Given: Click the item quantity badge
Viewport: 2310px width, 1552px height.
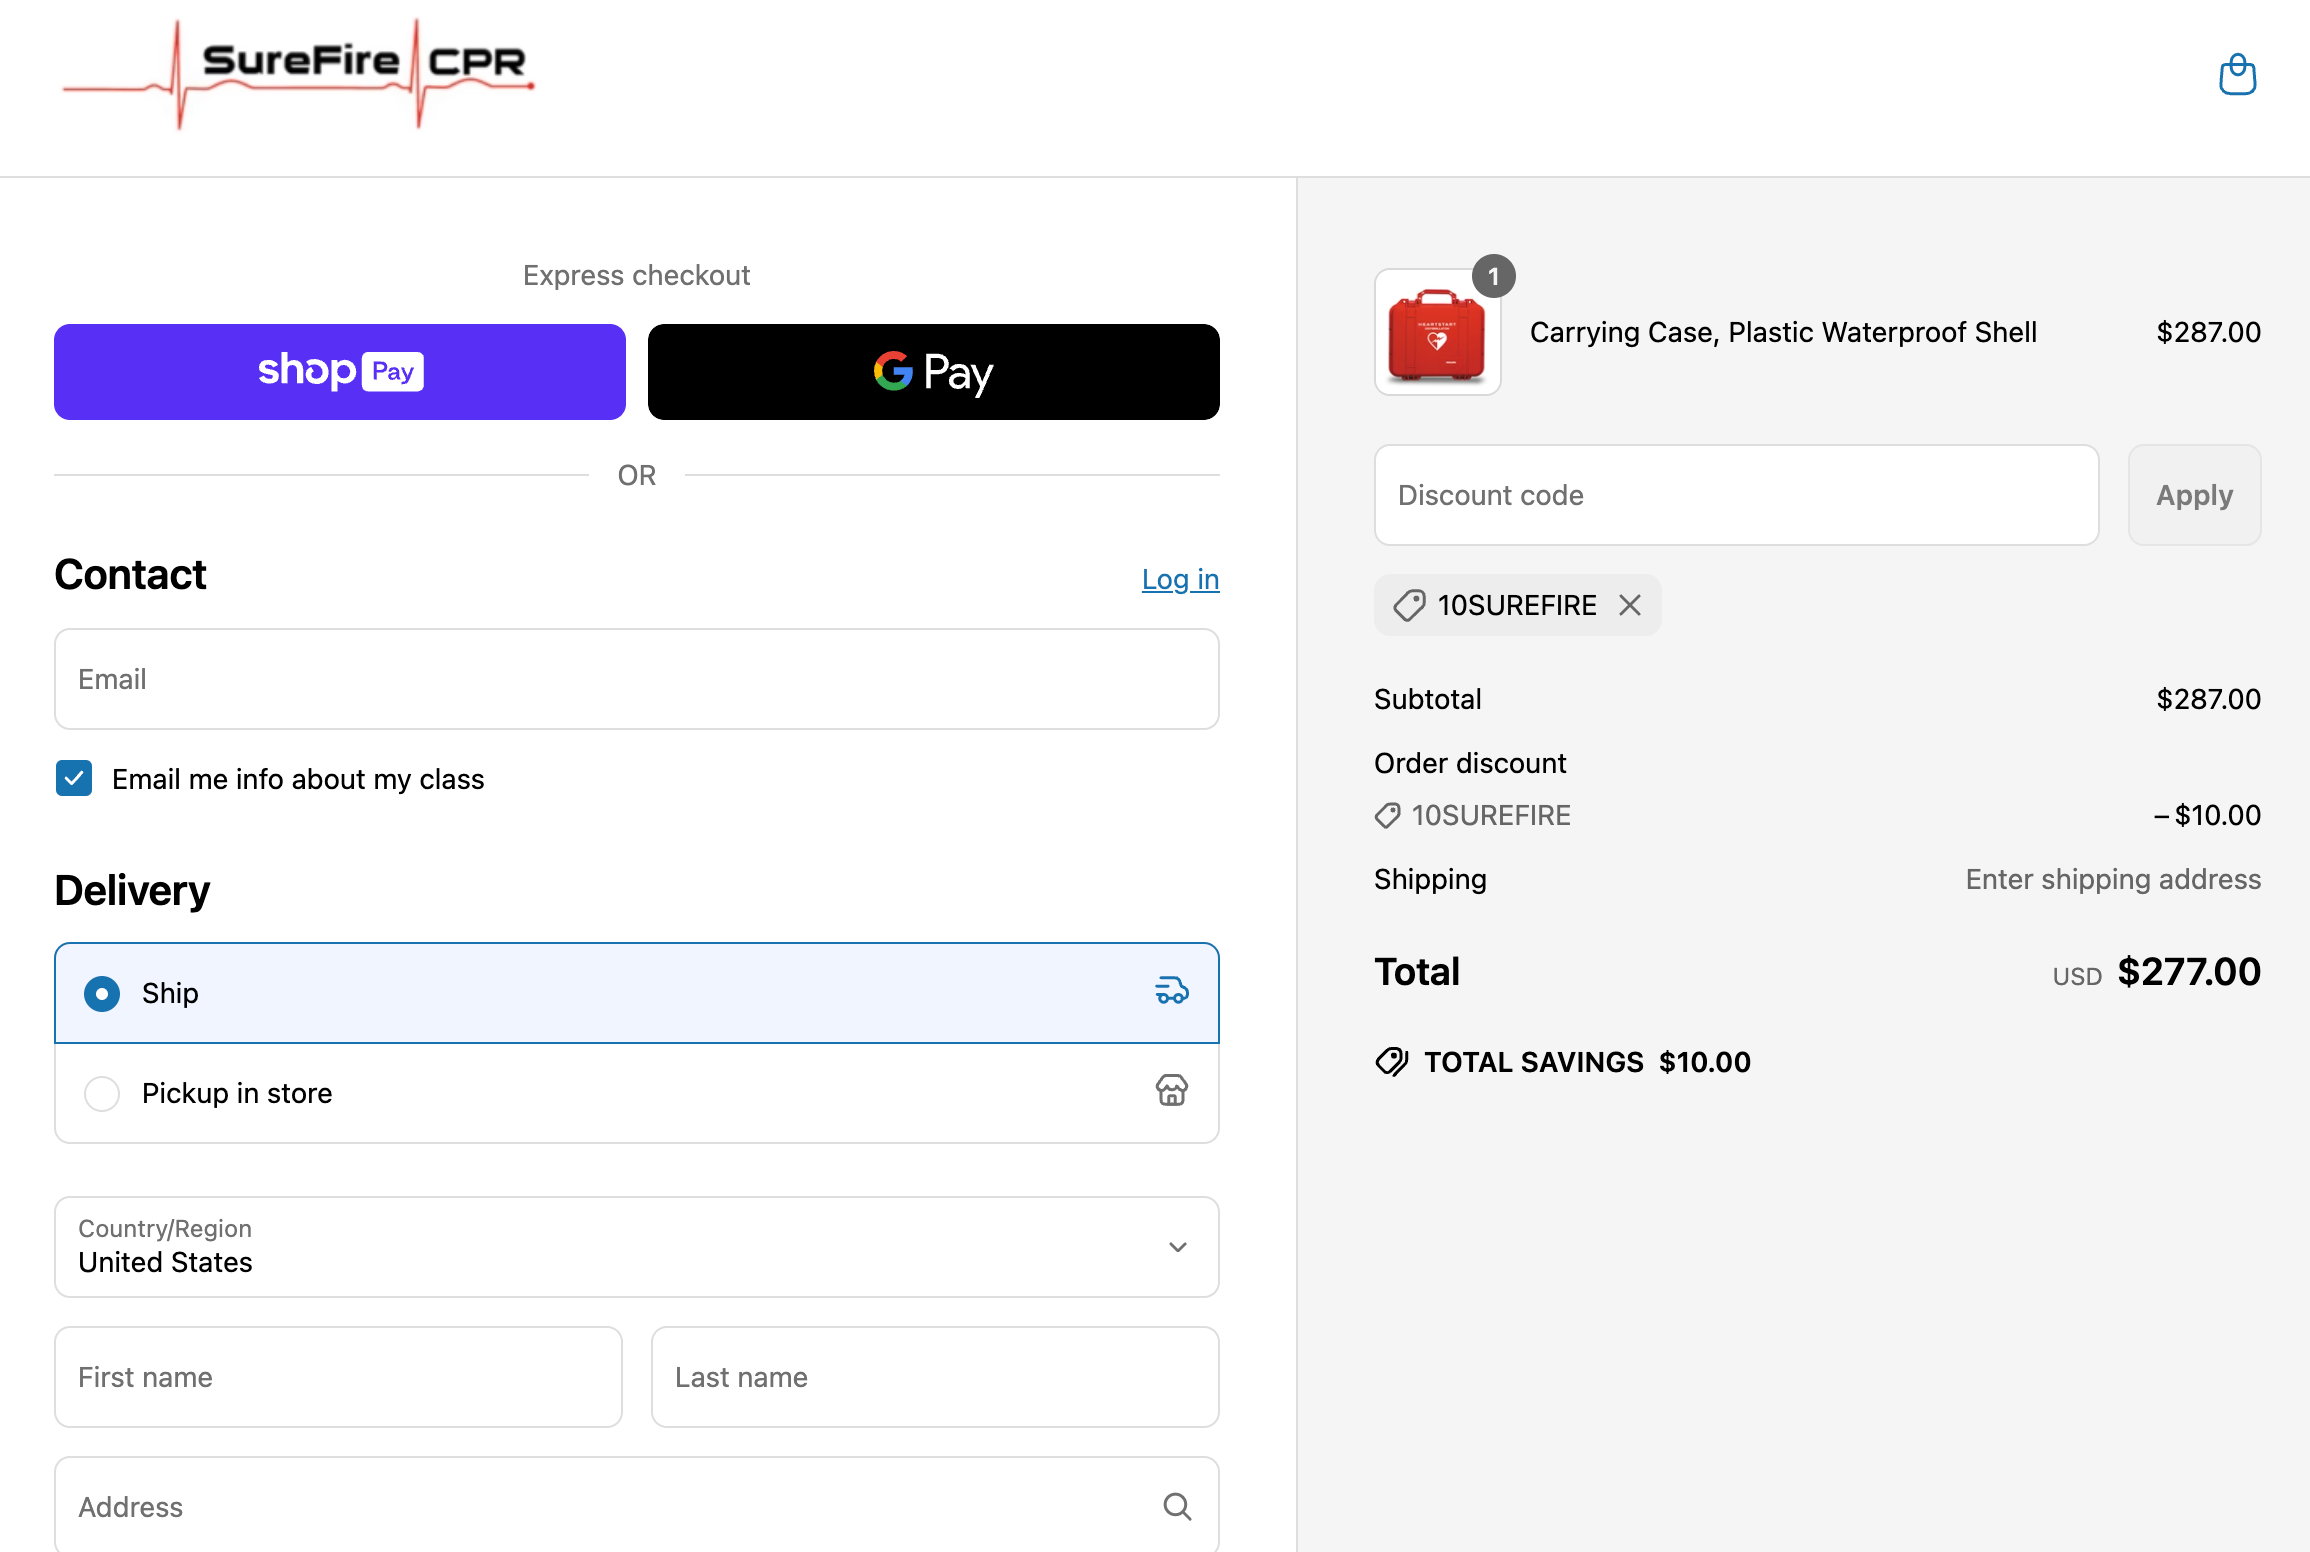Looking at the screenshot, I should 1493,277.
